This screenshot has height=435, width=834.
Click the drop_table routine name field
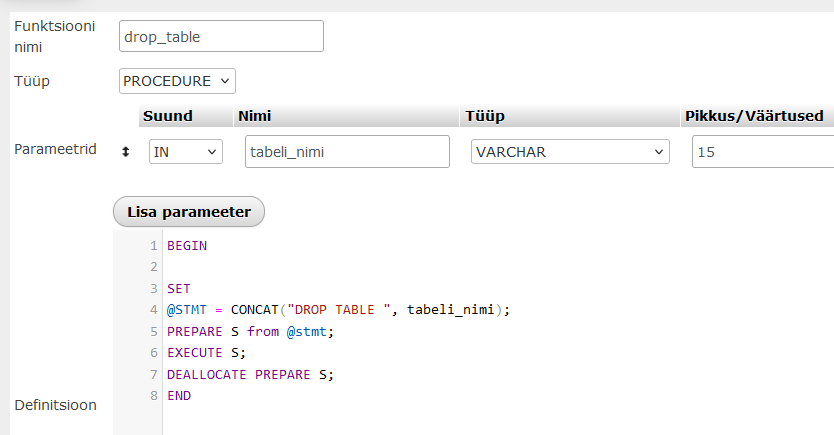221,36
